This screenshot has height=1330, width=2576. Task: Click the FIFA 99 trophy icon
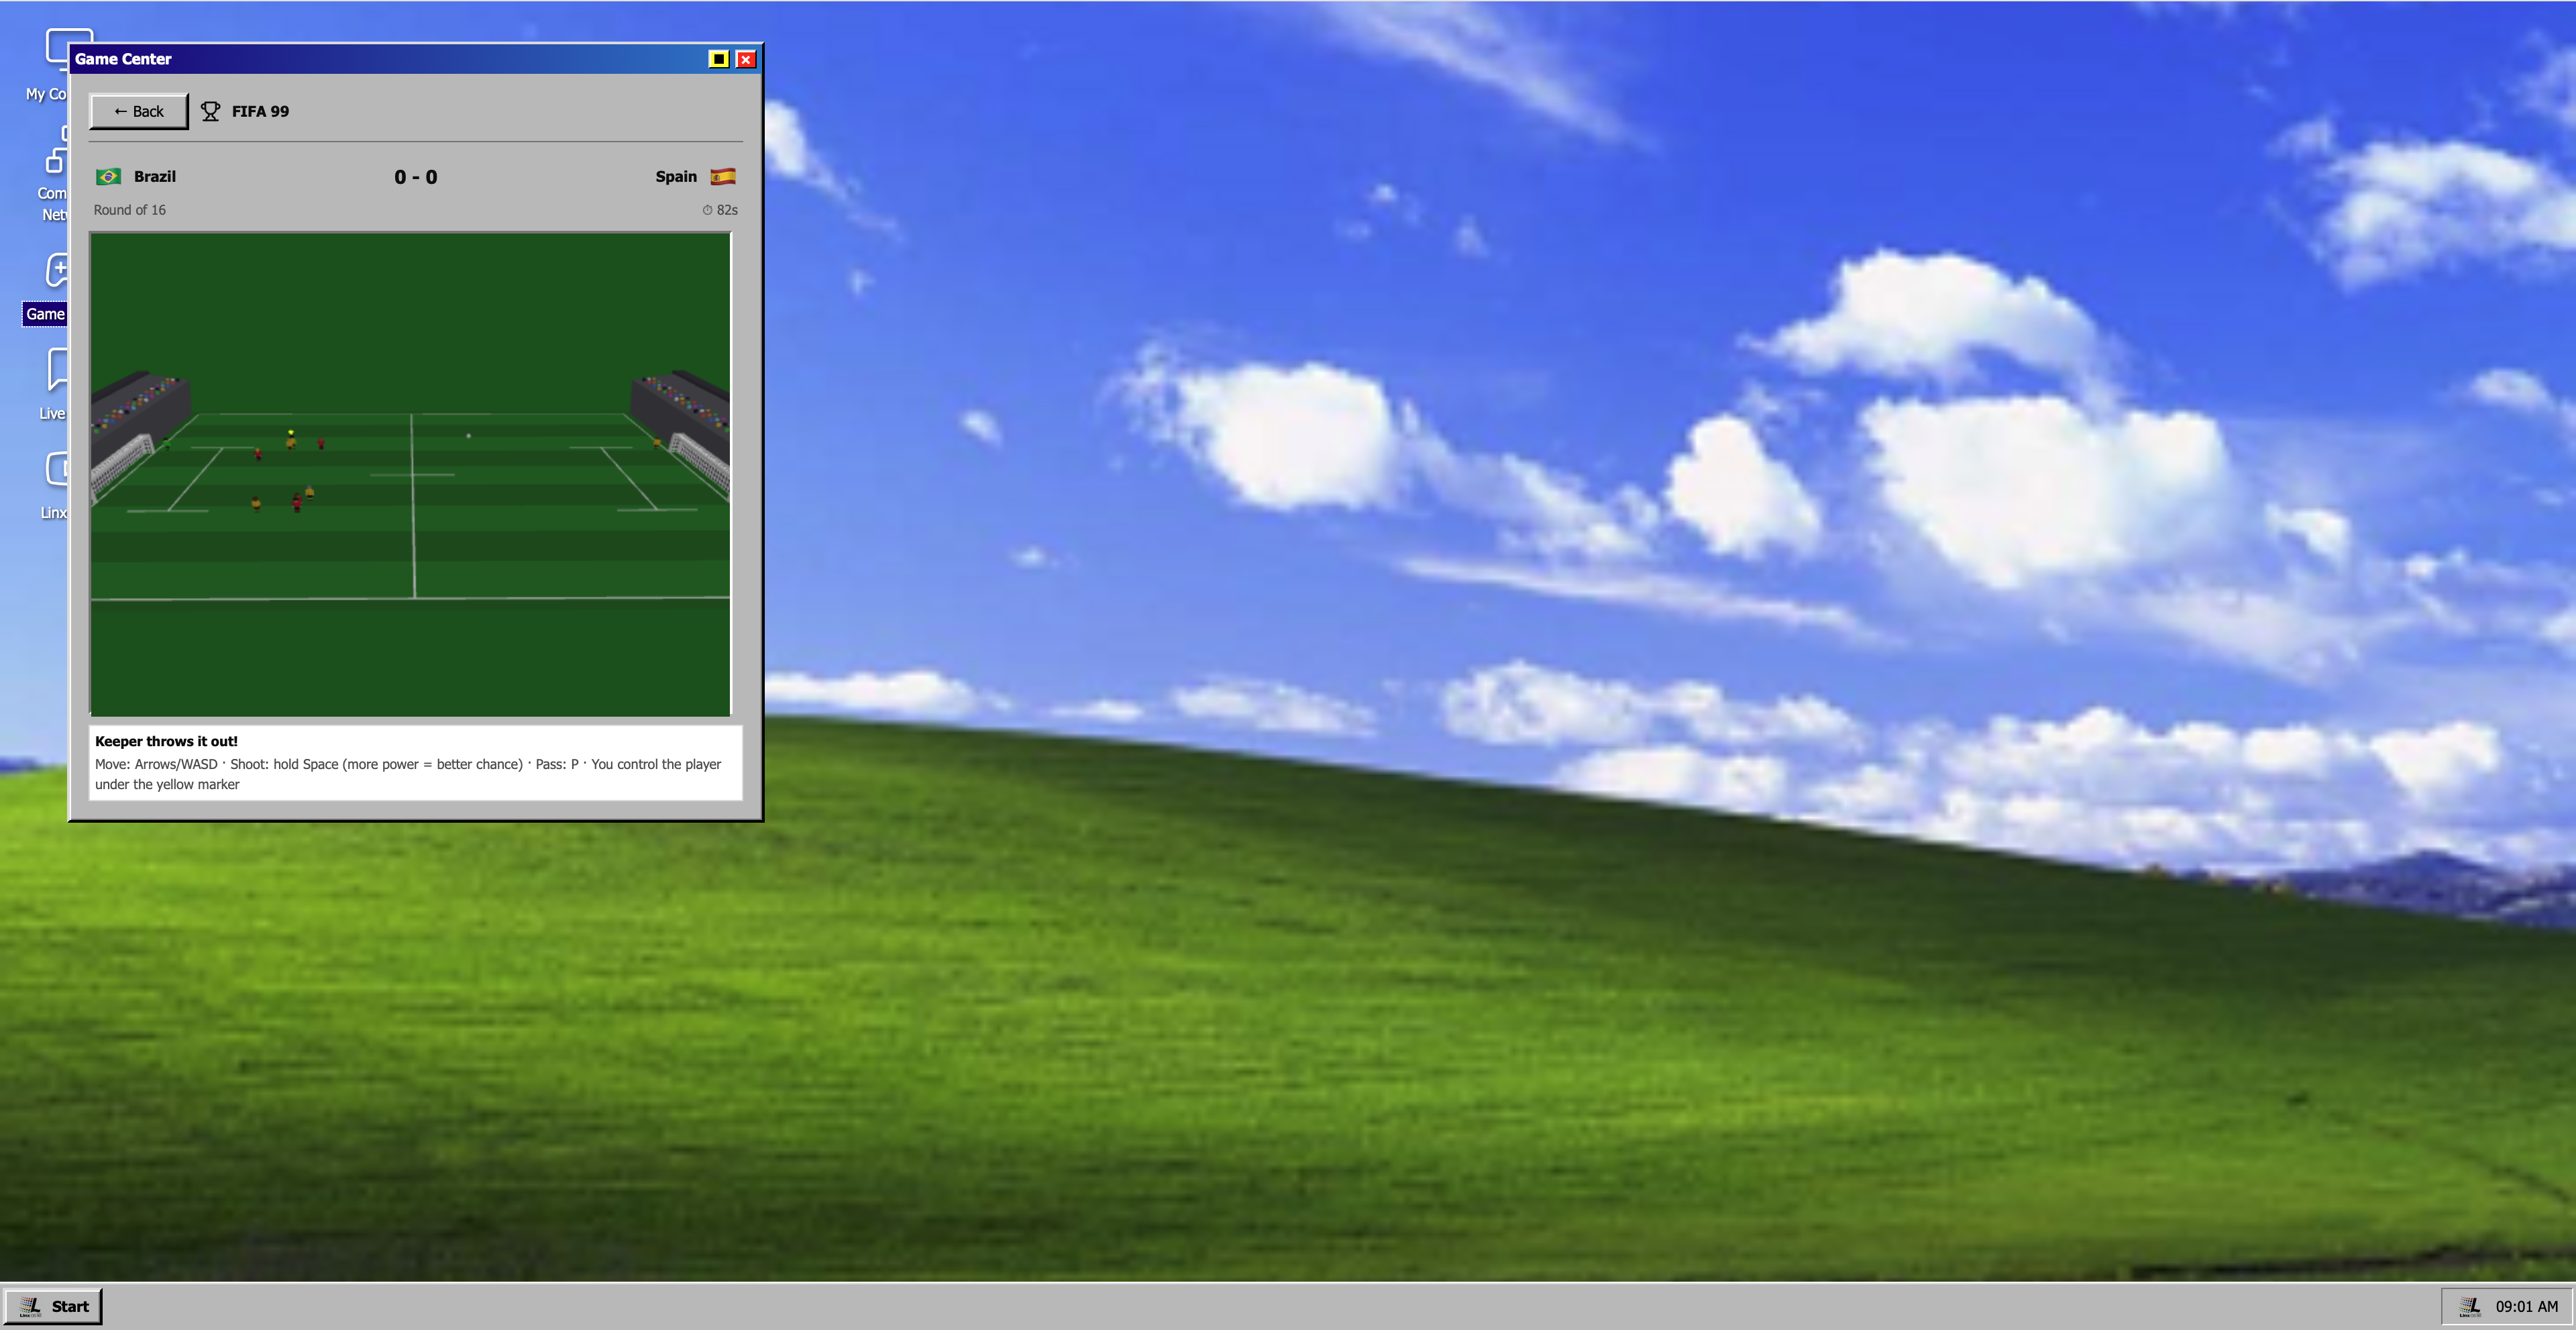[210, 111]
